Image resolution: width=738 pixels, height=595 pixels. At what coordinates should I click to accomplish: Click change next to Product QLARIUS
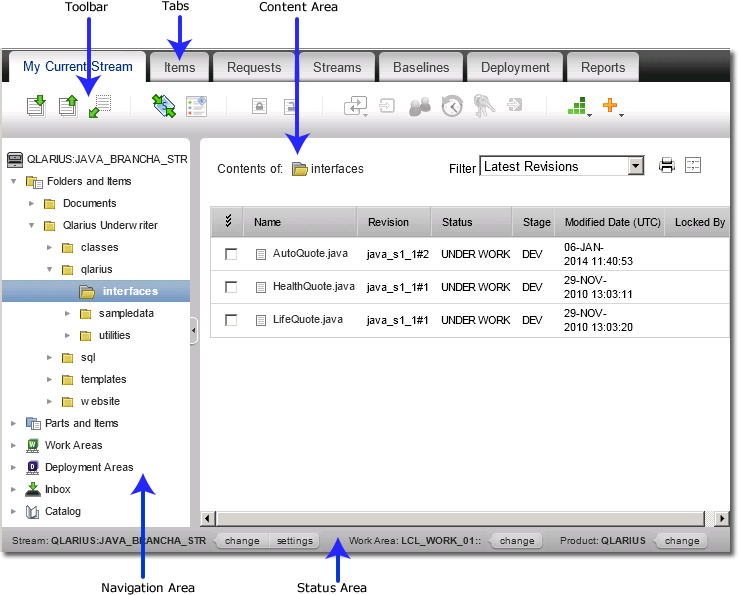pyautogui.click(x=682, y=541)
